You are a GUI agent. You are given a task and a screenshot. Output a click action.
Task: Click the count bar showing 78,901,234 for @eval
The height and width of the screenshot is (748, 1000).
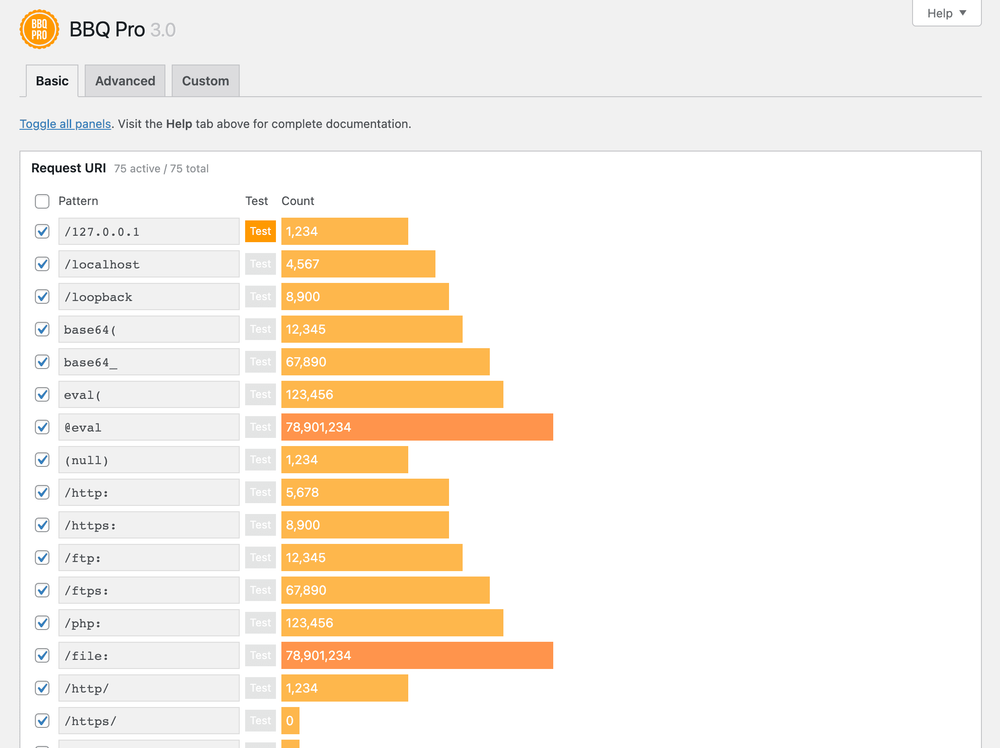[x=417, y=427]
